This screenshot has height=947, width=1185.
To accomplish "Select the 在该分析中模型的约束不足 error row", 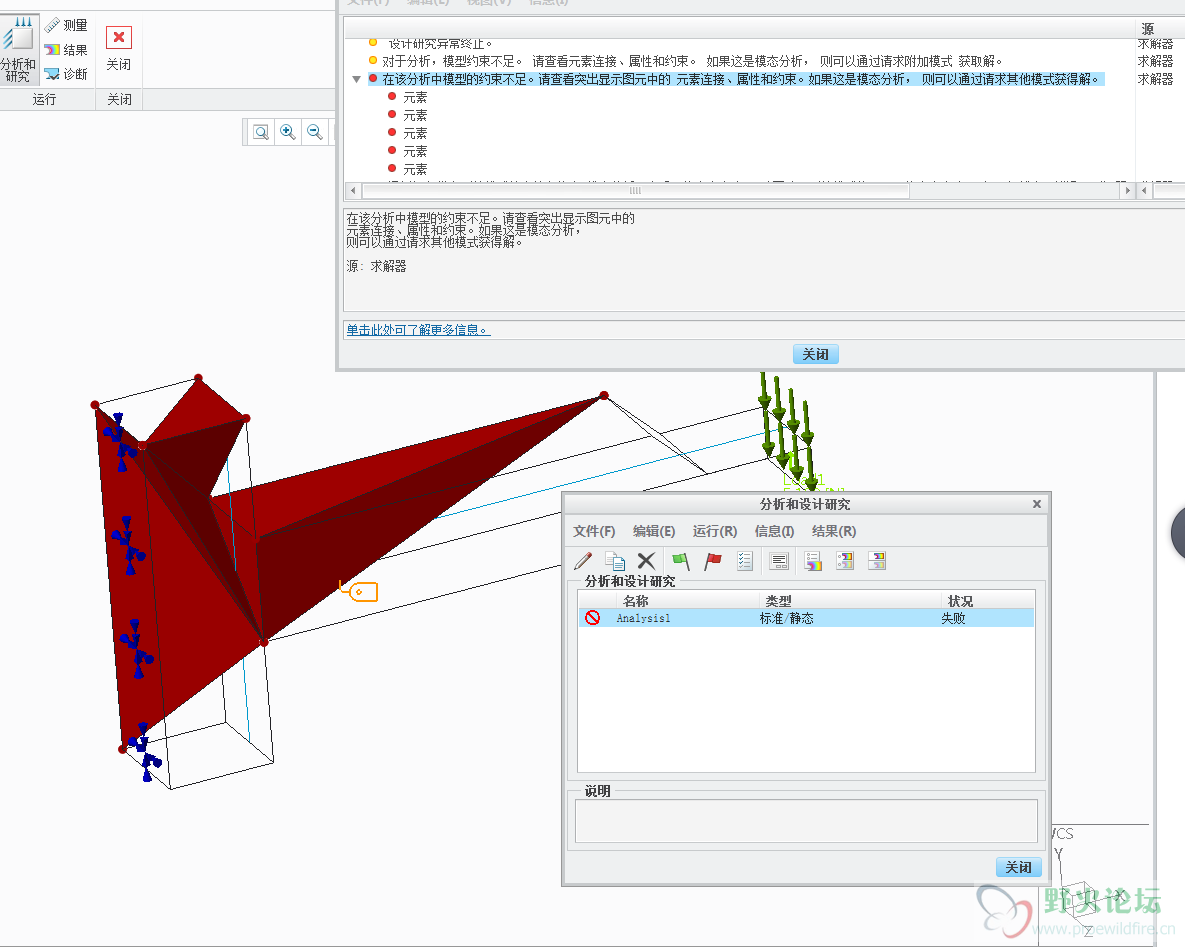I will [x=736, y=79].
